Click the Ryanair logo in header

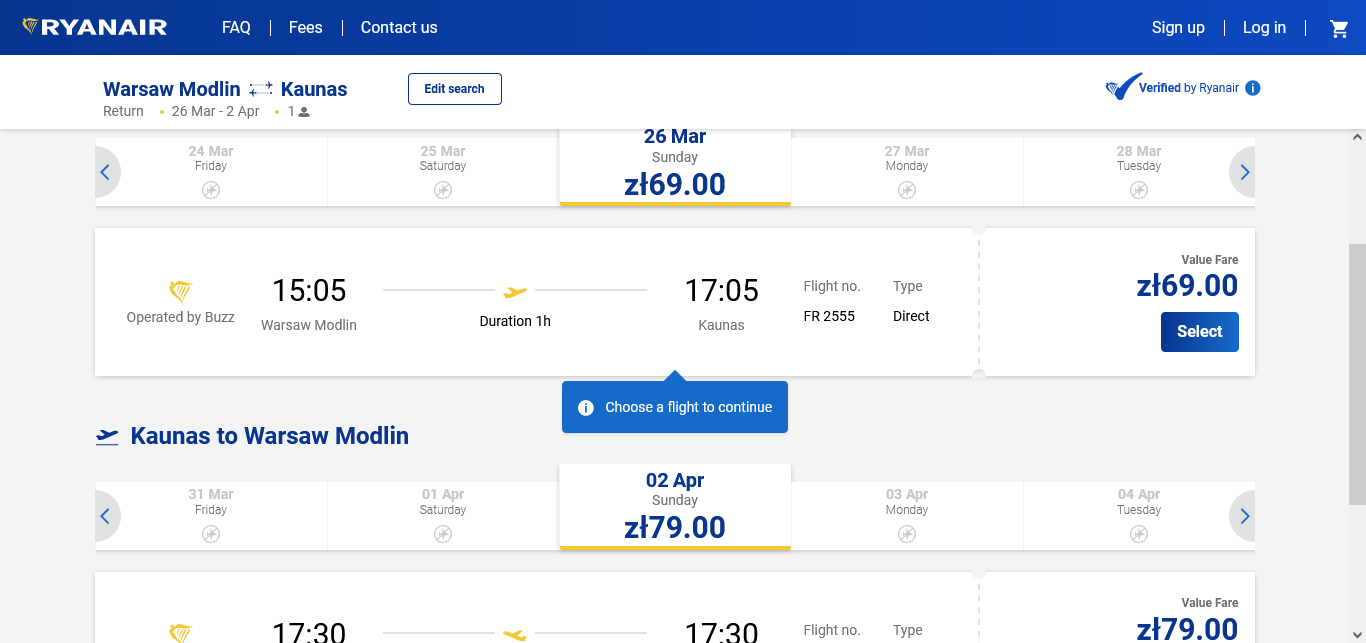(95, 27)
